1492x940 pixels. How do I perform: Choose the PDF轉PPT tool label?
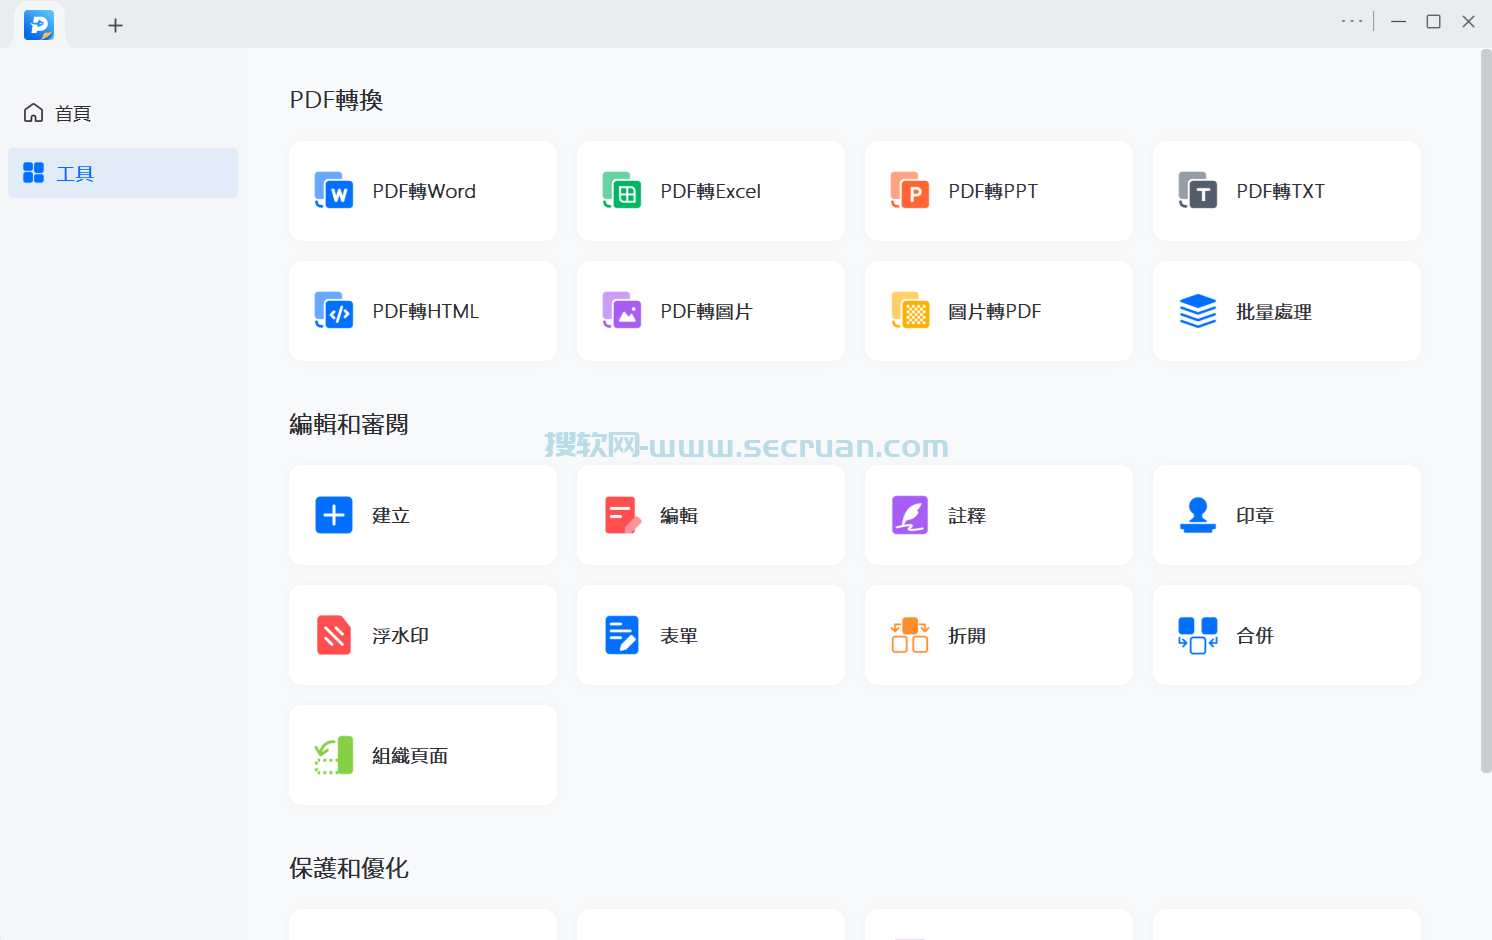pyautogui.click(x=993, y=191)
